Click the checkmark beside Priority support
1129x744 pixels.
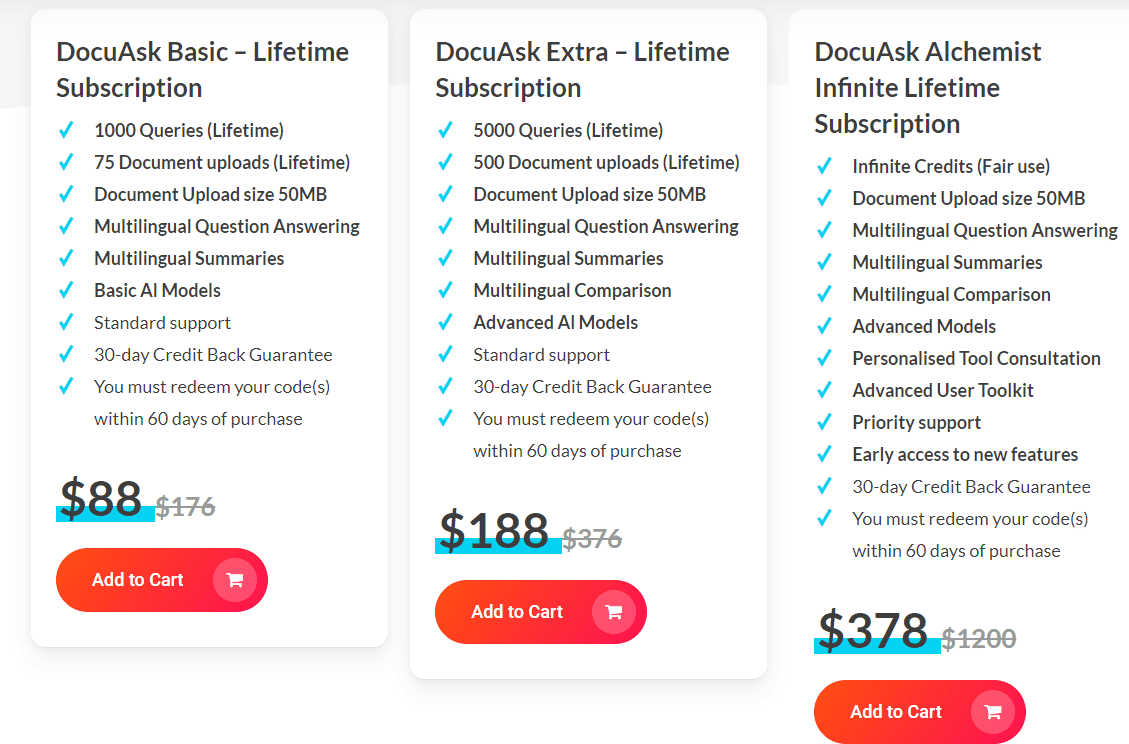tap(824, 422)
